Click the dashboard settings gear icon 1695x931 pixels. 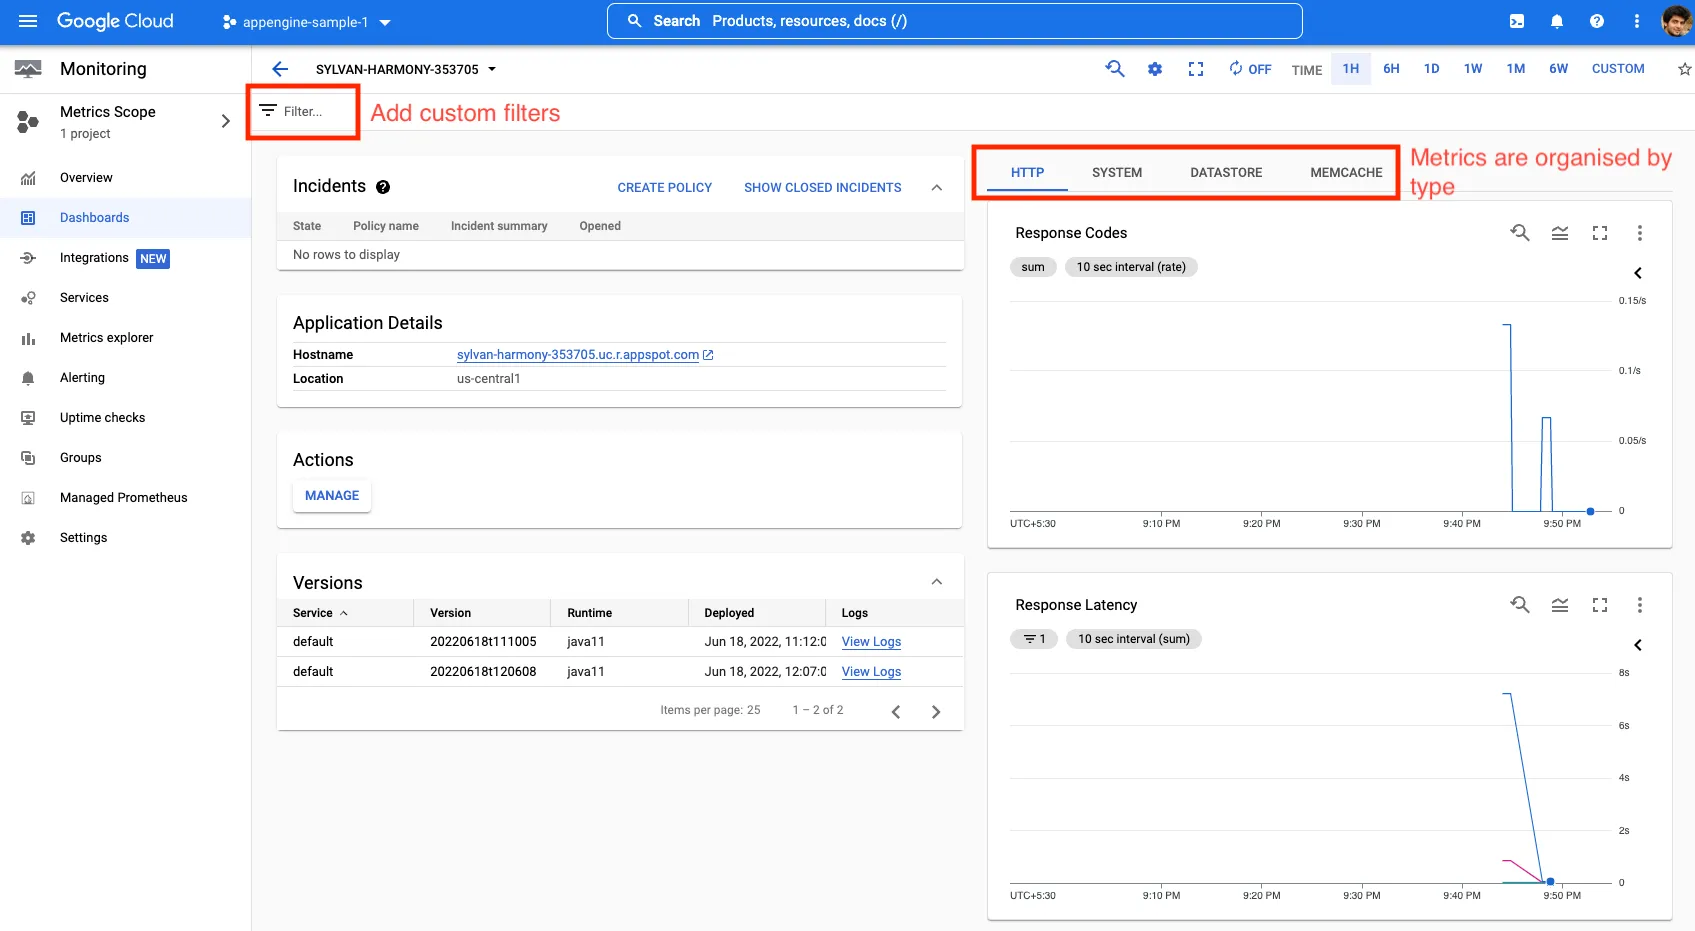1155,69
